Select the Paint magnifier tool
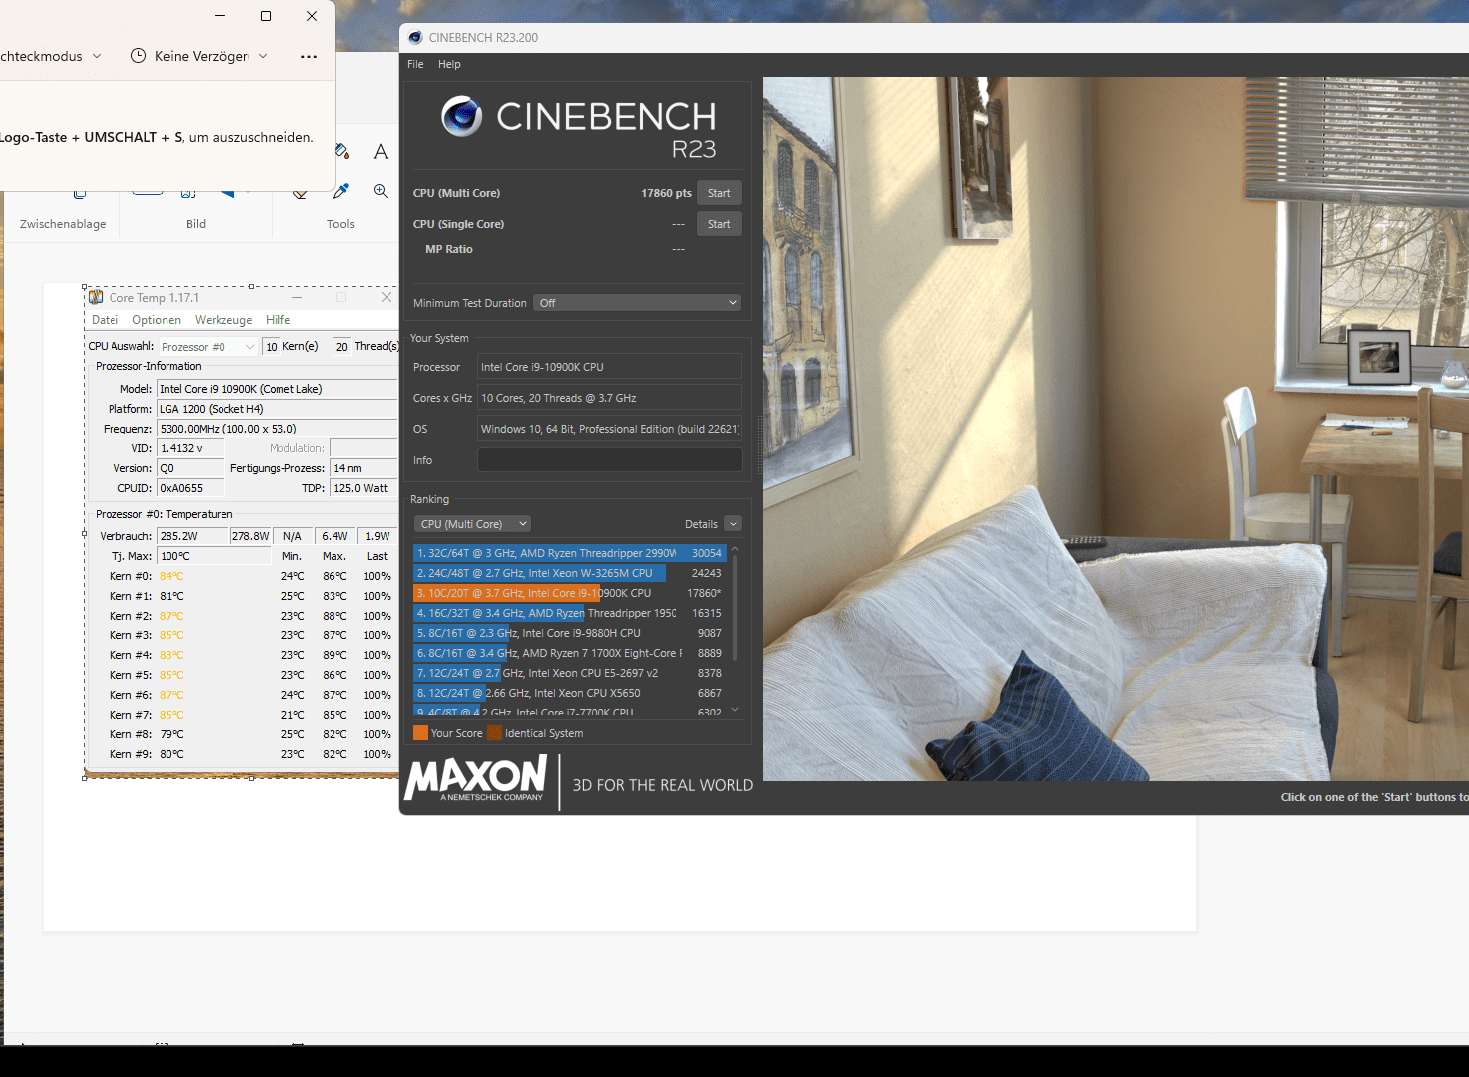 381,191
